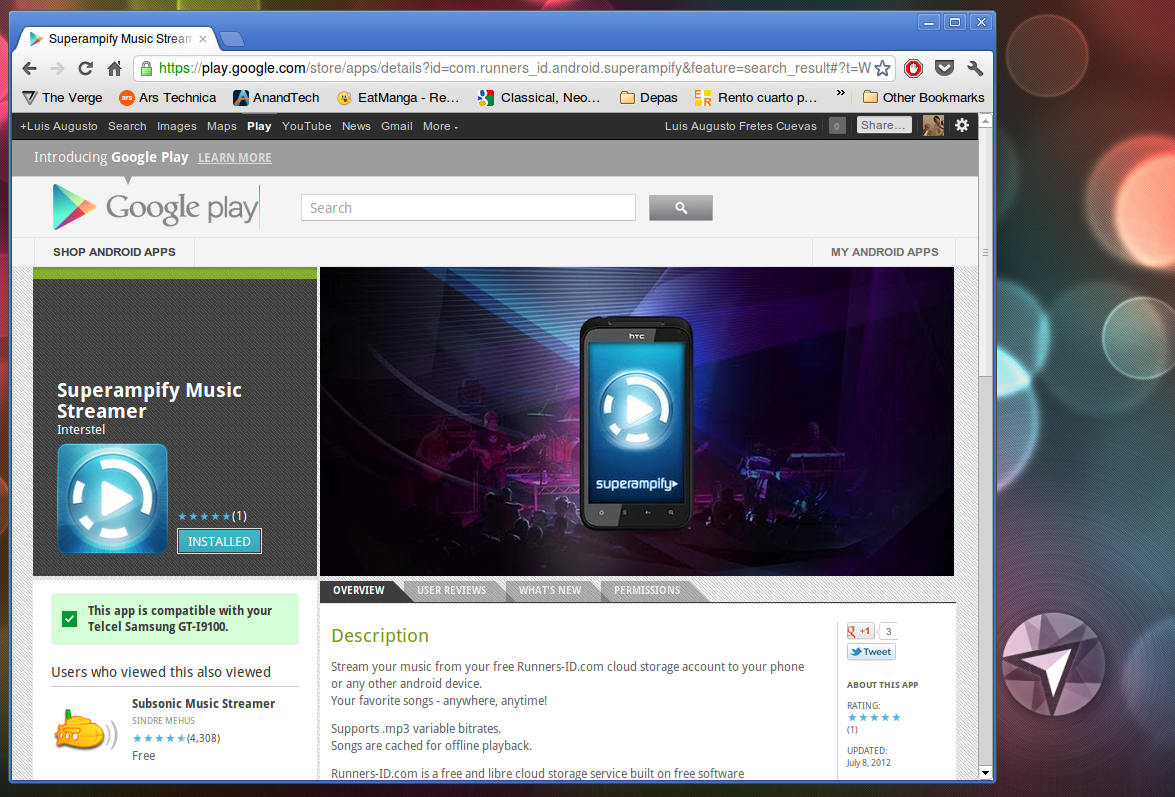
Task: Open the EatManga bookmark
Action: click(x=398, y=97)
